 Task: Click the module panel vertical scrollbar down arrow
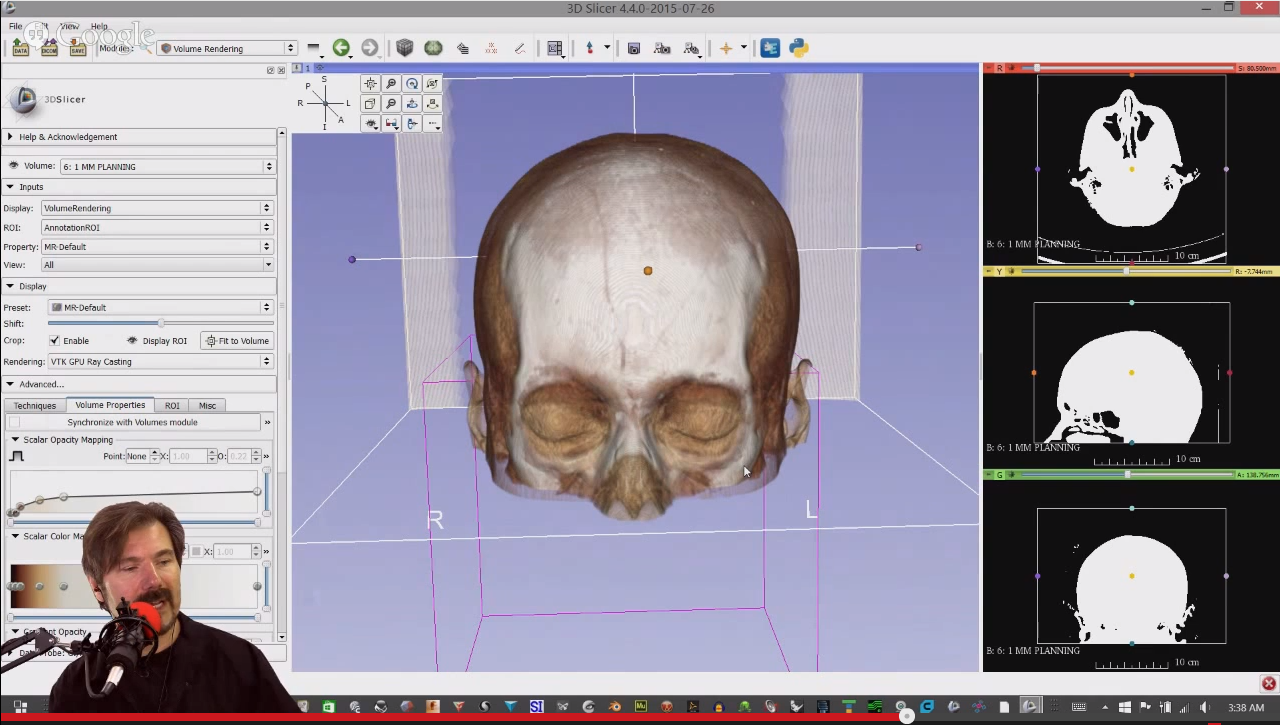[x=282, y=637]
